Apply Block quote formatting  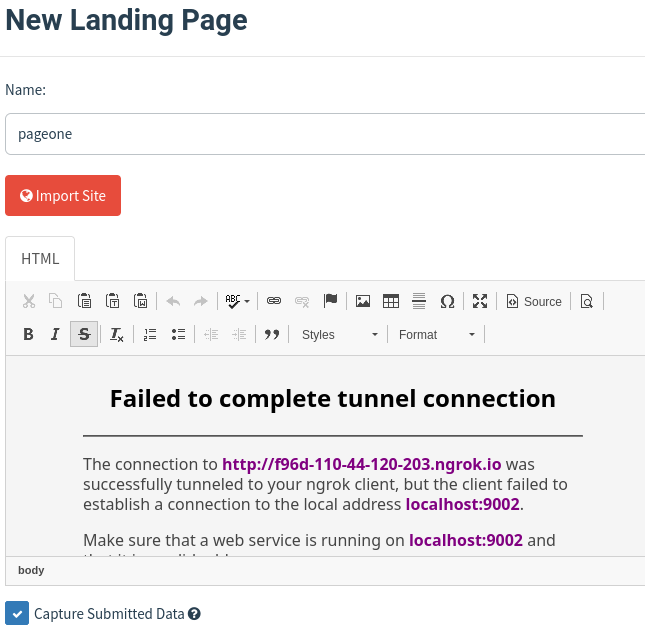click(272, 334)
